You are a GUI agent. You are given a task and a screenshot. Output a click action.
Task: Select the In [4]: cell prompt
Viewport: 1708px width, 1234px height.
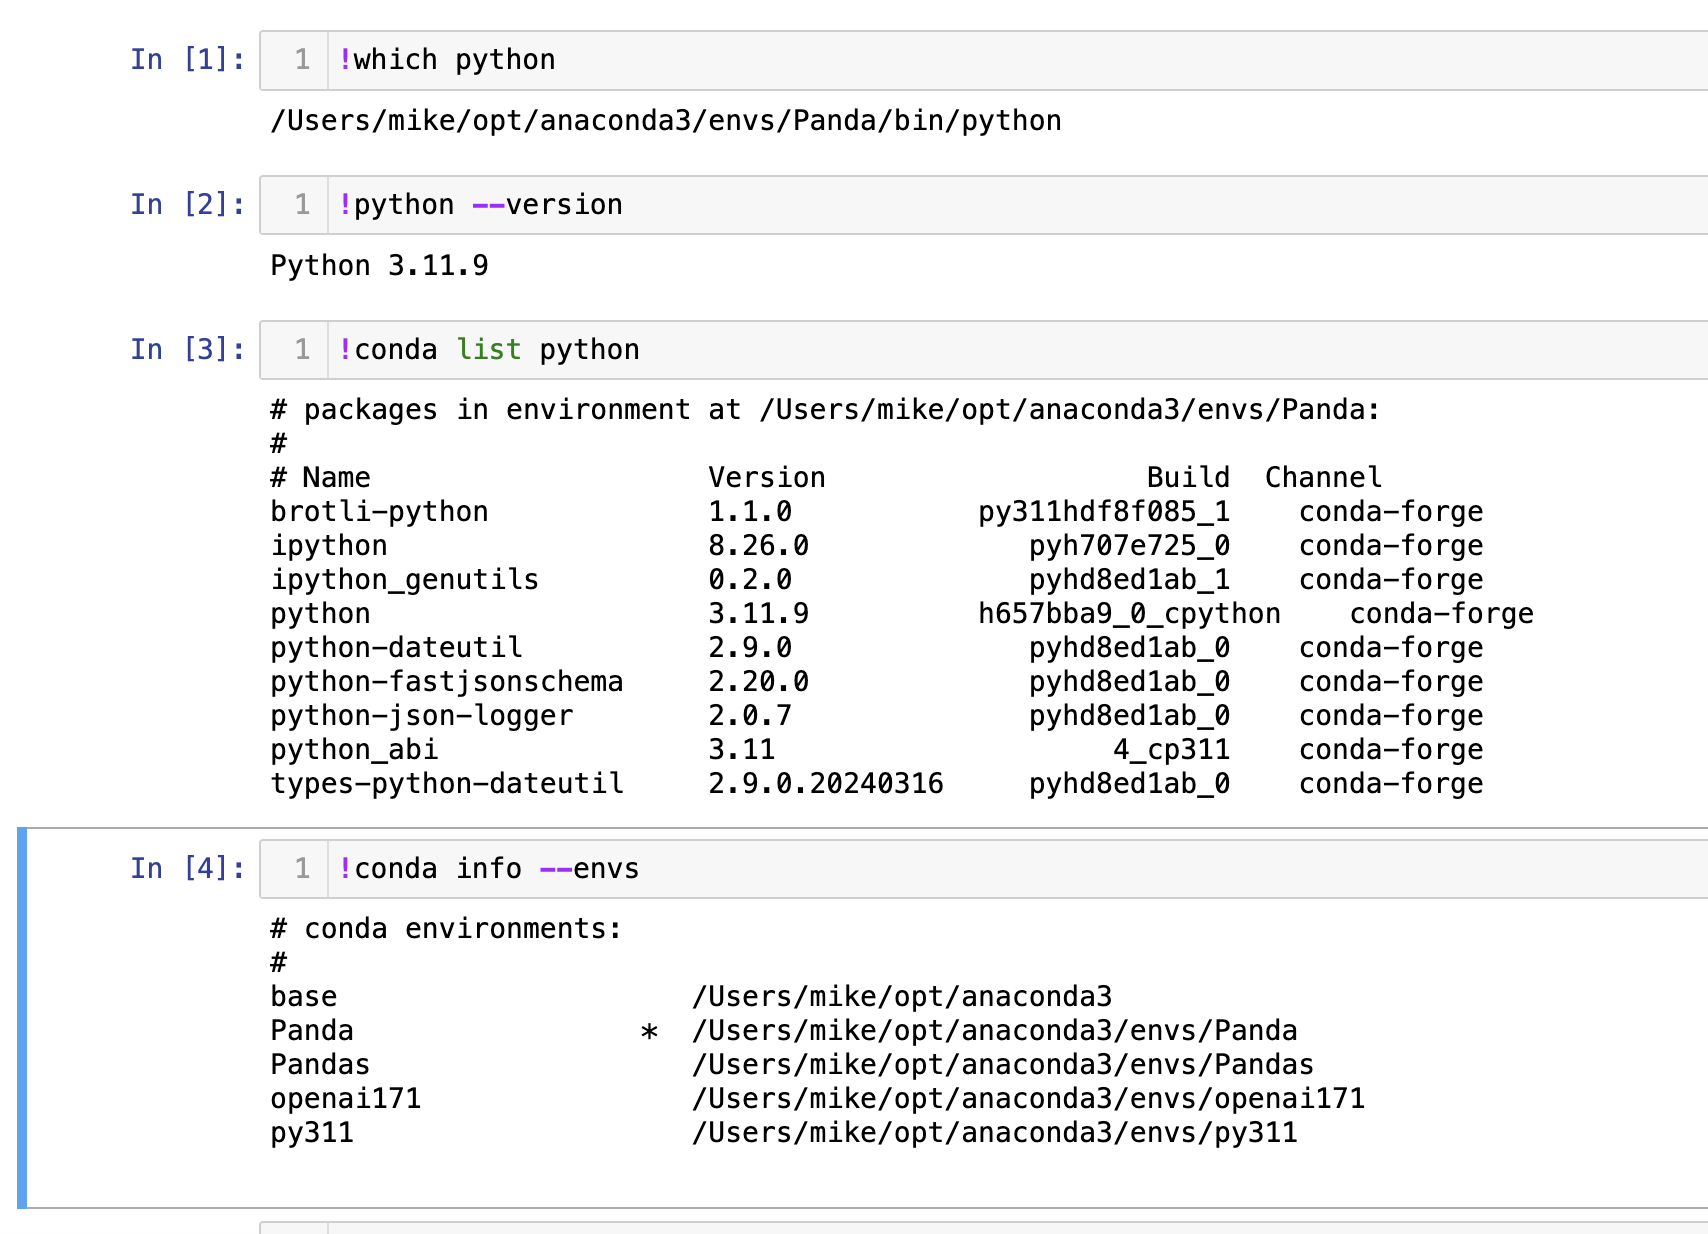(187, 869)
